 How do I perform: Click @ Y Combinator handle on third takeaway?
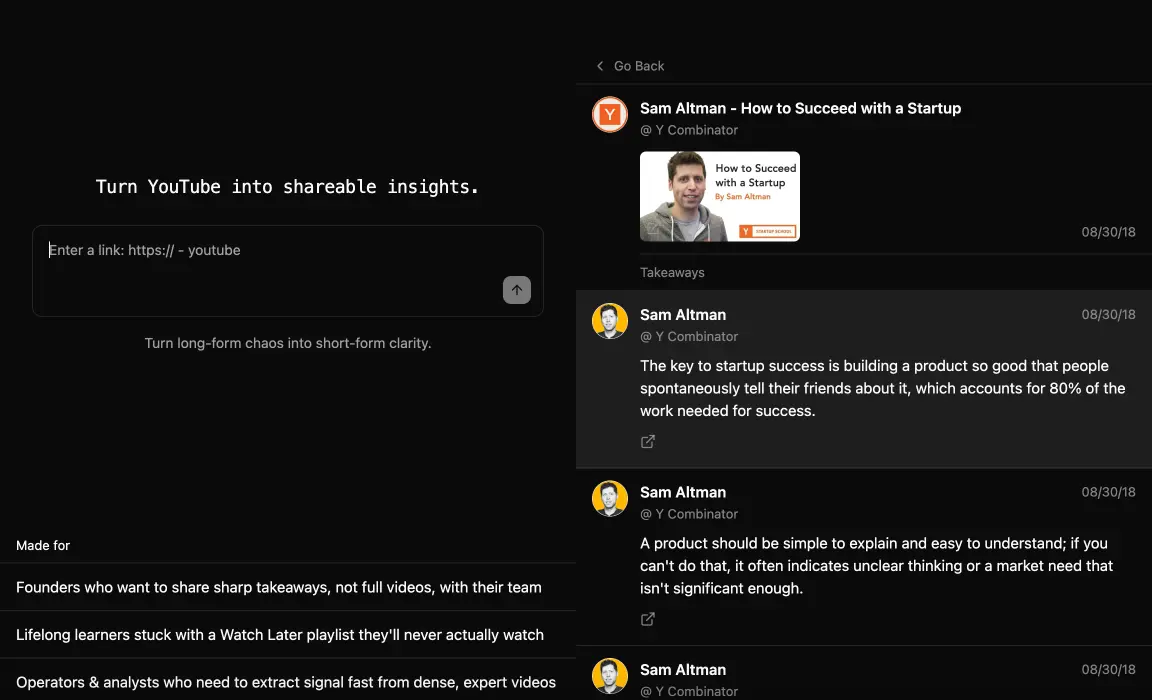point(688,691)
